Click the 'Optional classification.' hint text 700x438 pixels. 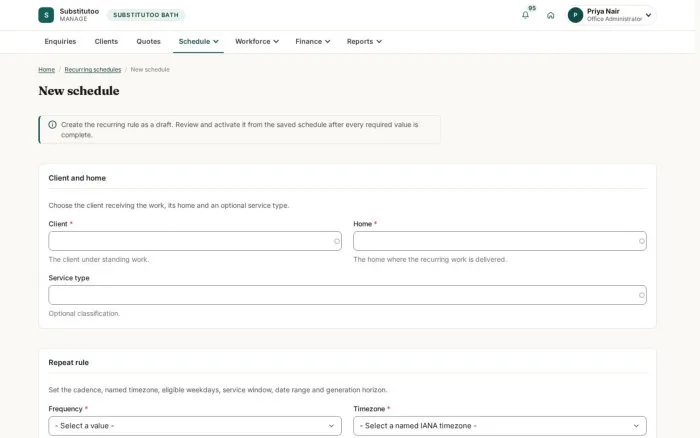(84, 313)
